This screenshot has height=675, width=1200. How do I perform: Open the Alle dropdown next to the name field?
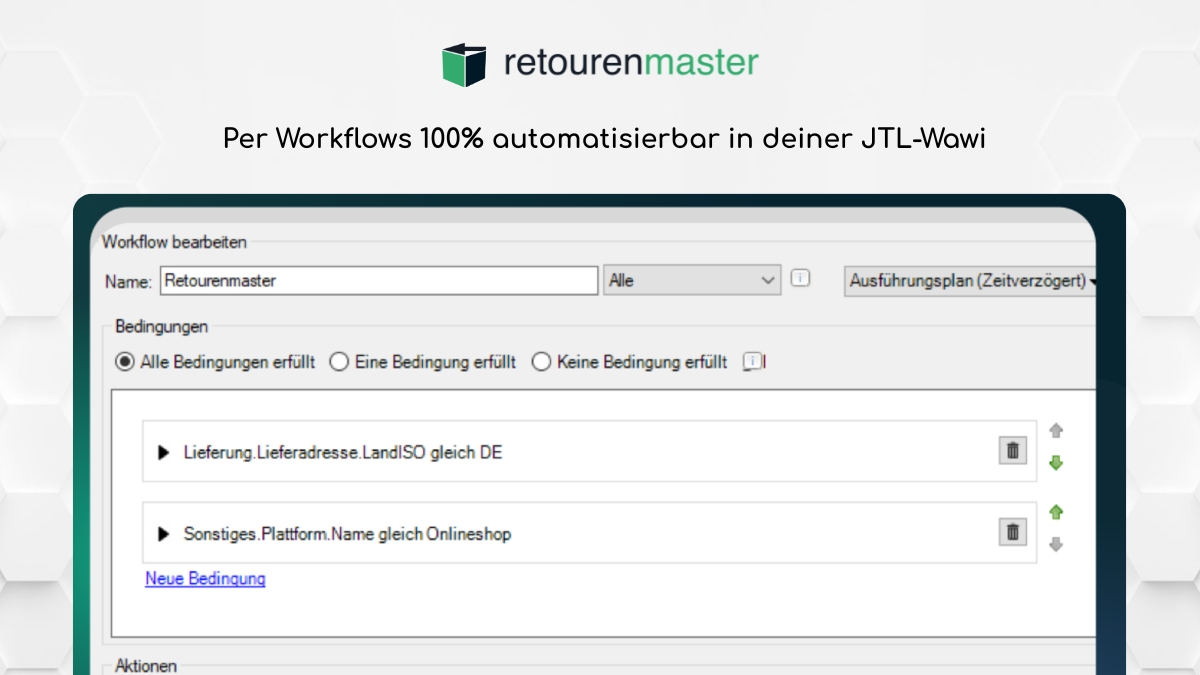click(692, 281)
